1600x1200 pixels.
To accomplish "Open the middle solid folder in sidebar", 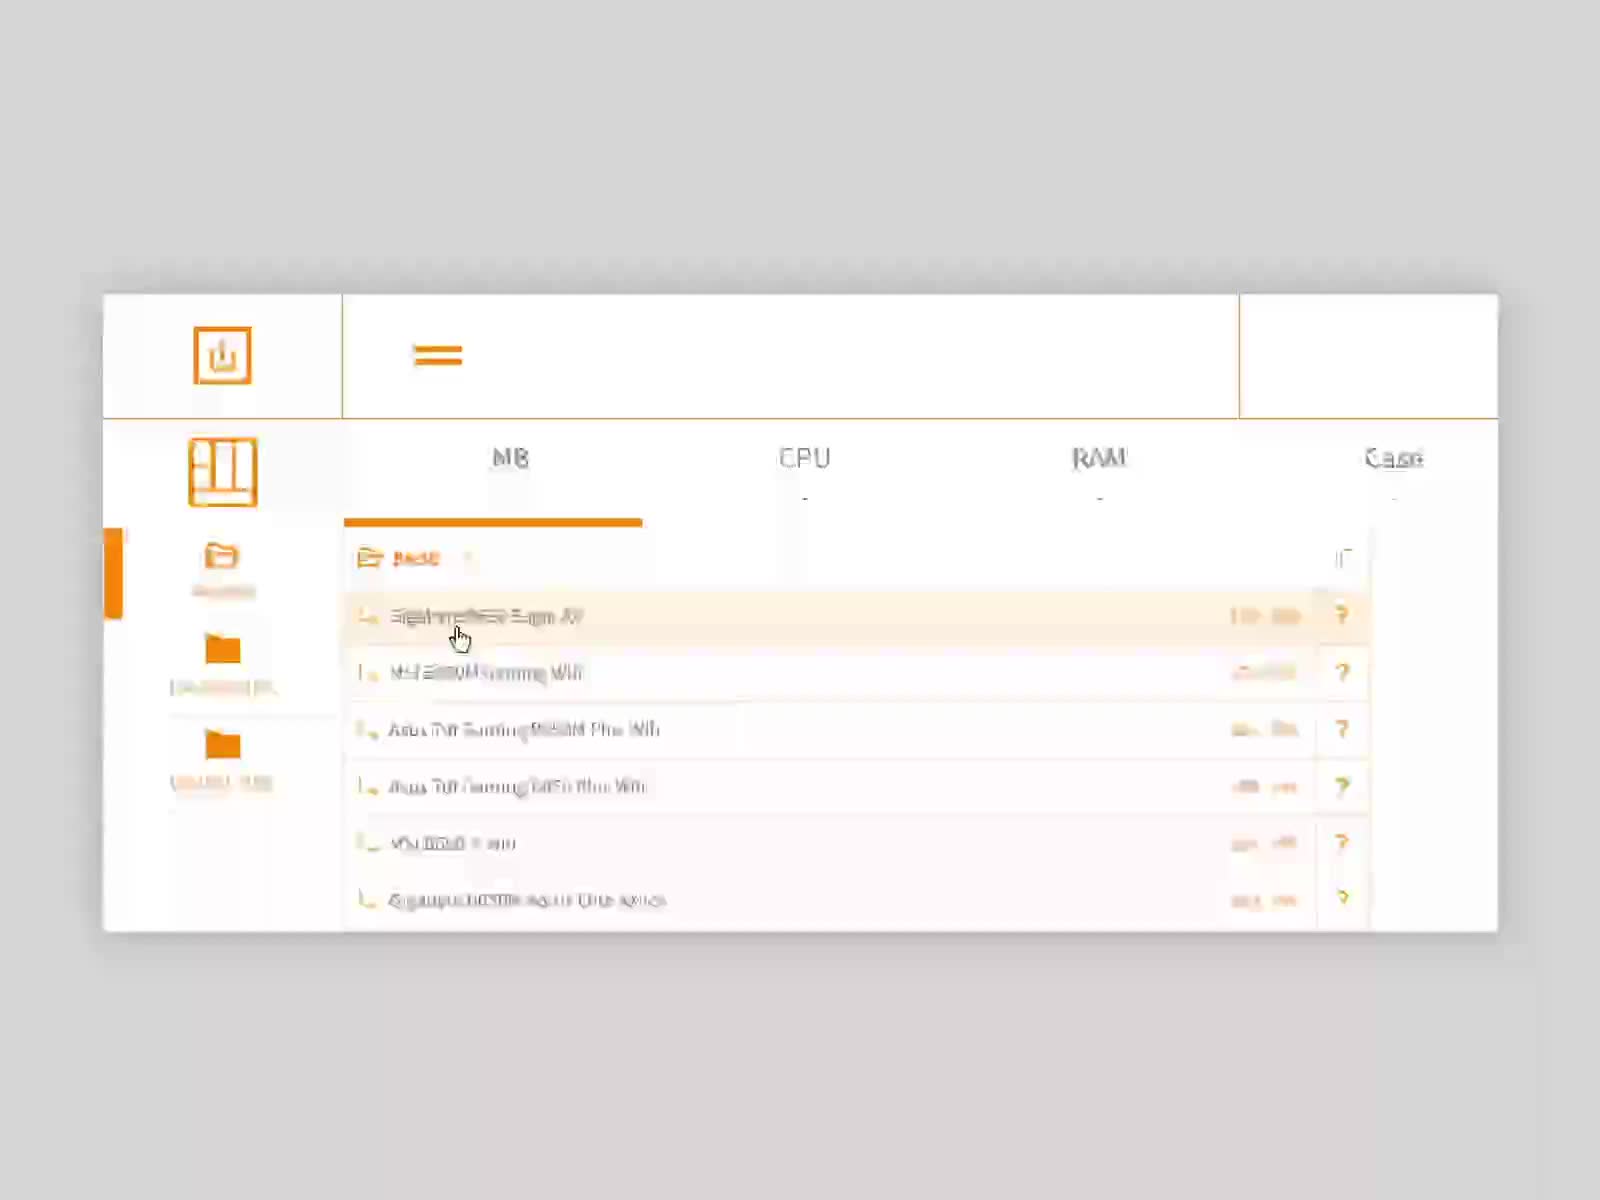I will [x=222, y=650].
